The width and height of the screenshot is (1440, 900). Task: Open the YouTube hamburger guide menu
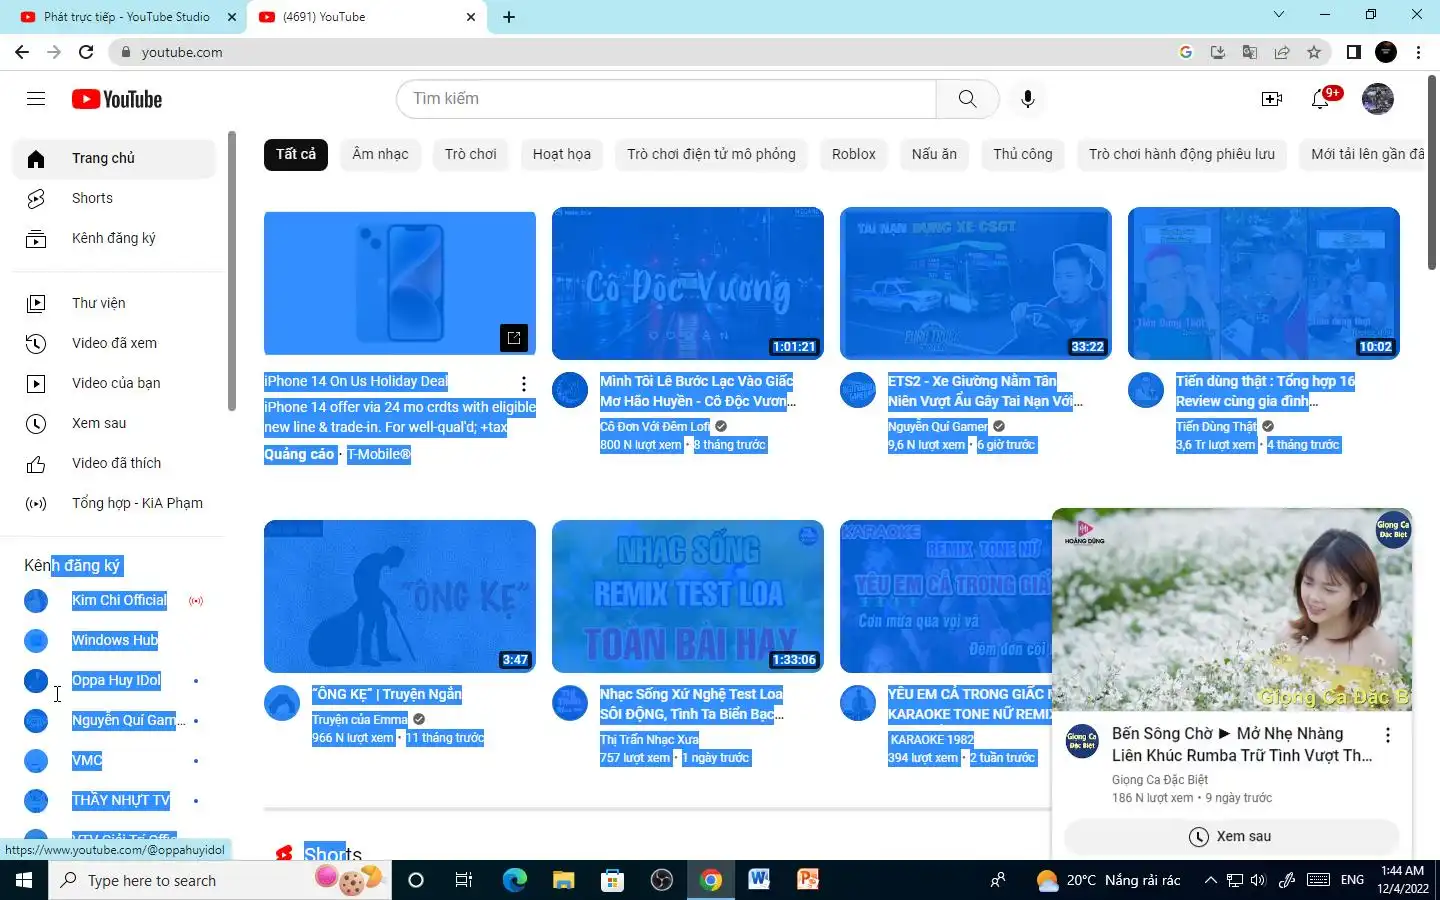click(x=36, y=98)
